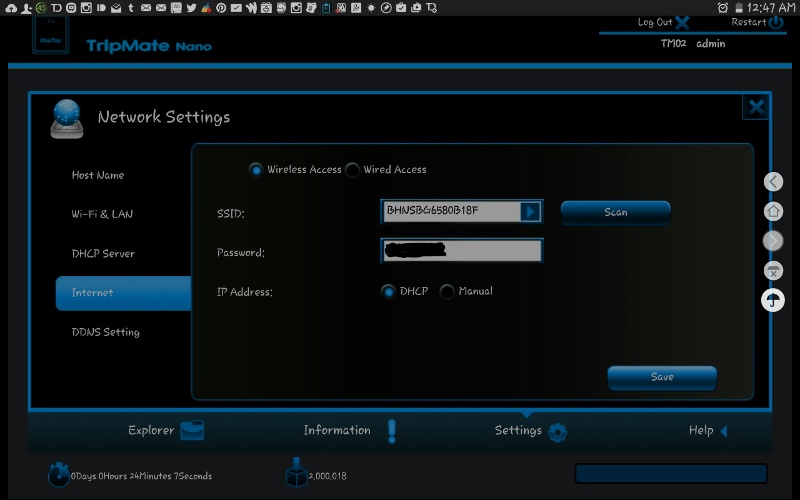
Task: Open the DHCP Server section
Action: click(103, 254)
